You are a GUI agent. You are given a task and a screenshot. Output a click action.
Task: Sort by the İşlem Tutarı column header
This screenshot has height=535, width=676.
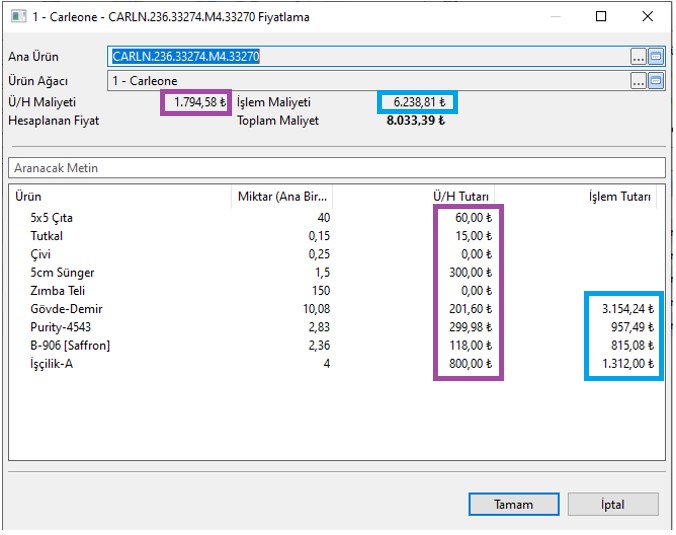point(580,197)
